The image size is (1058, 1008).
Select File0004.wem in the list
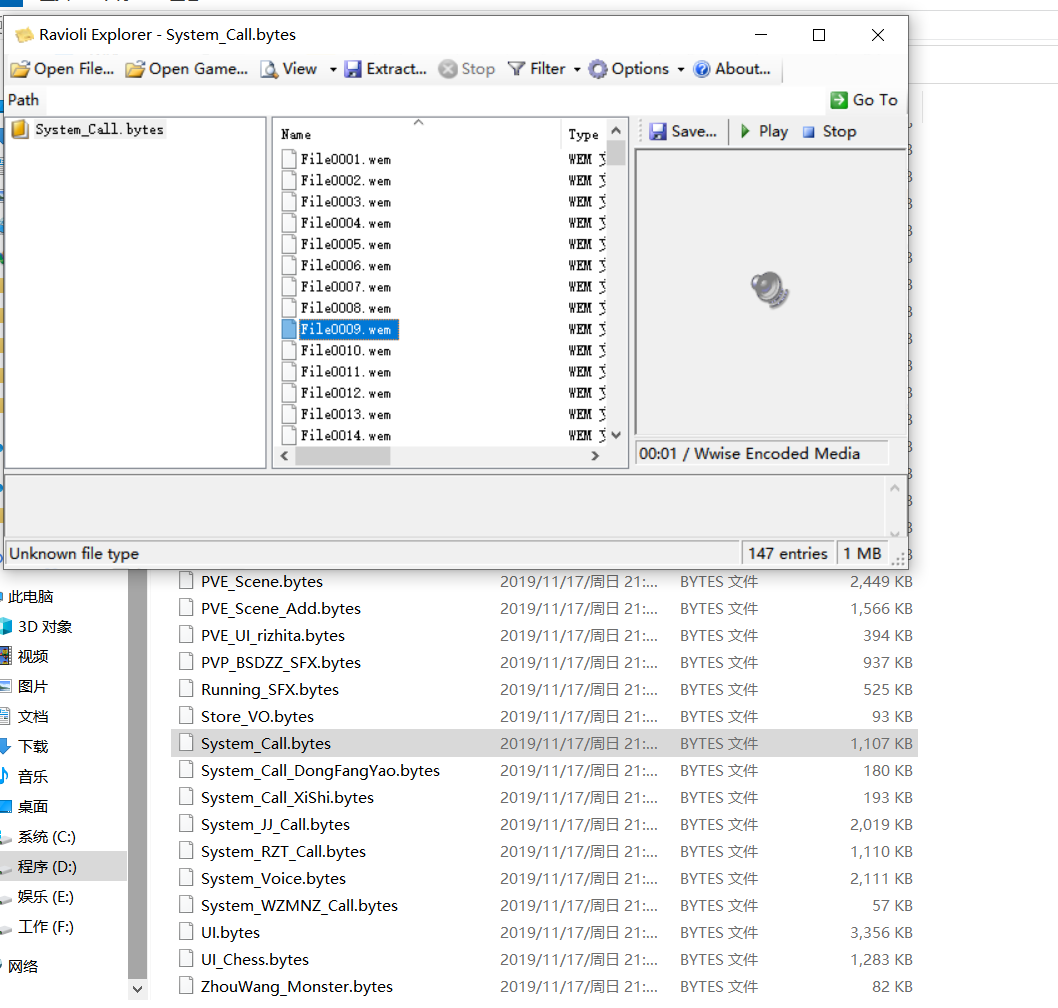(x=337, y=223)
